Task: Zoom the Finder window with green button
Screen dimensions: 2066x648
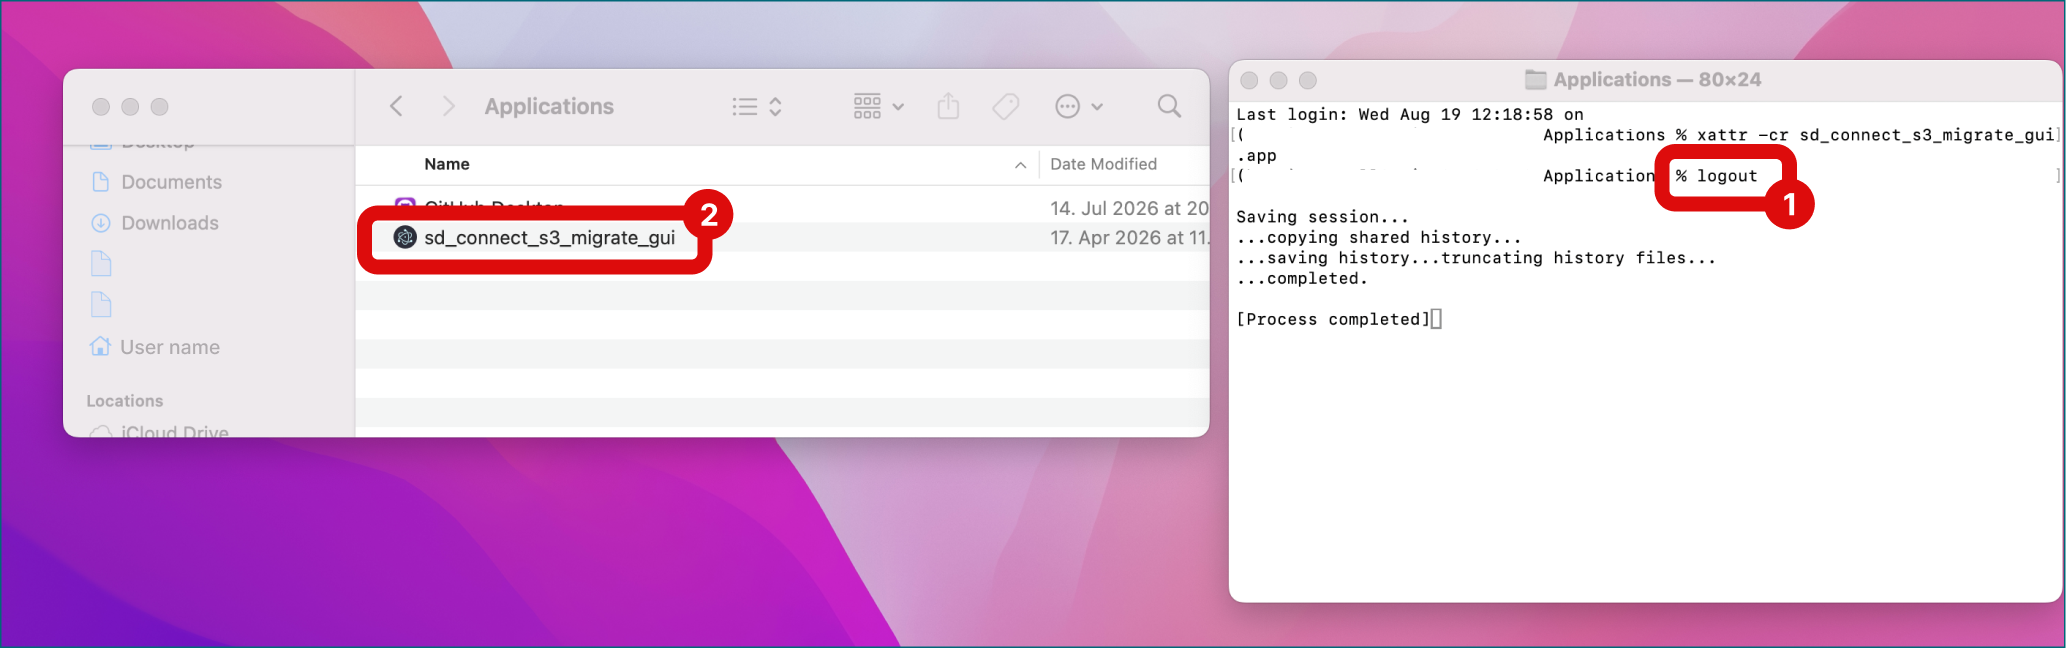Action: pos(159,107)
